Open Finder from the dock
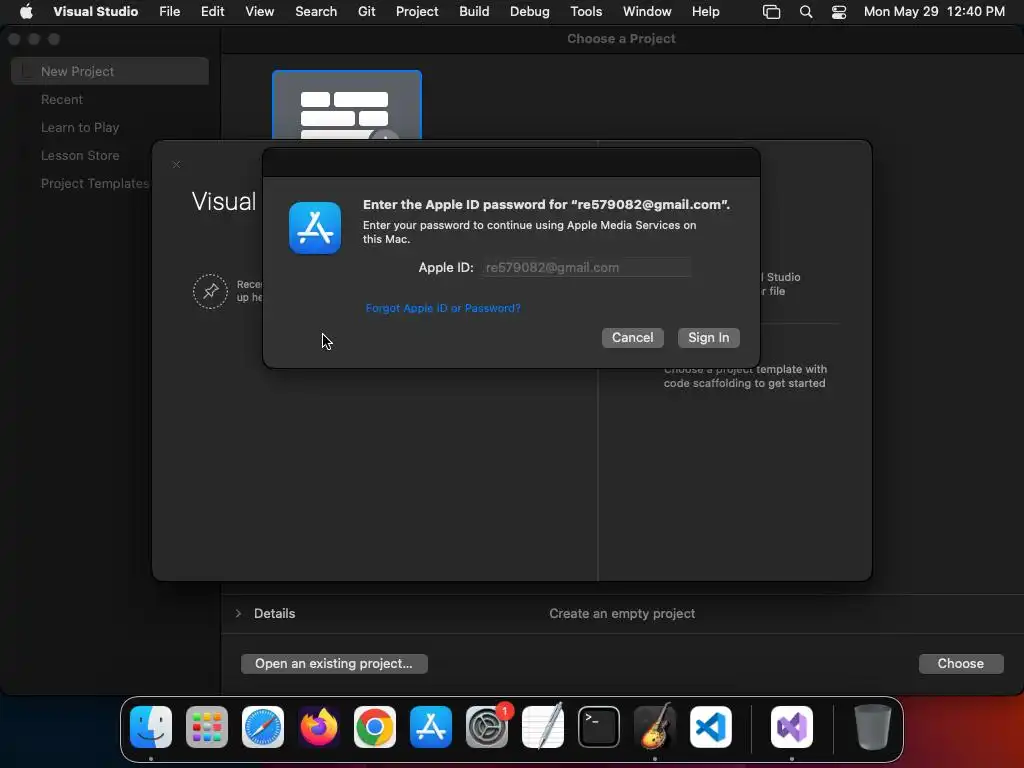 tap(151, 727)
